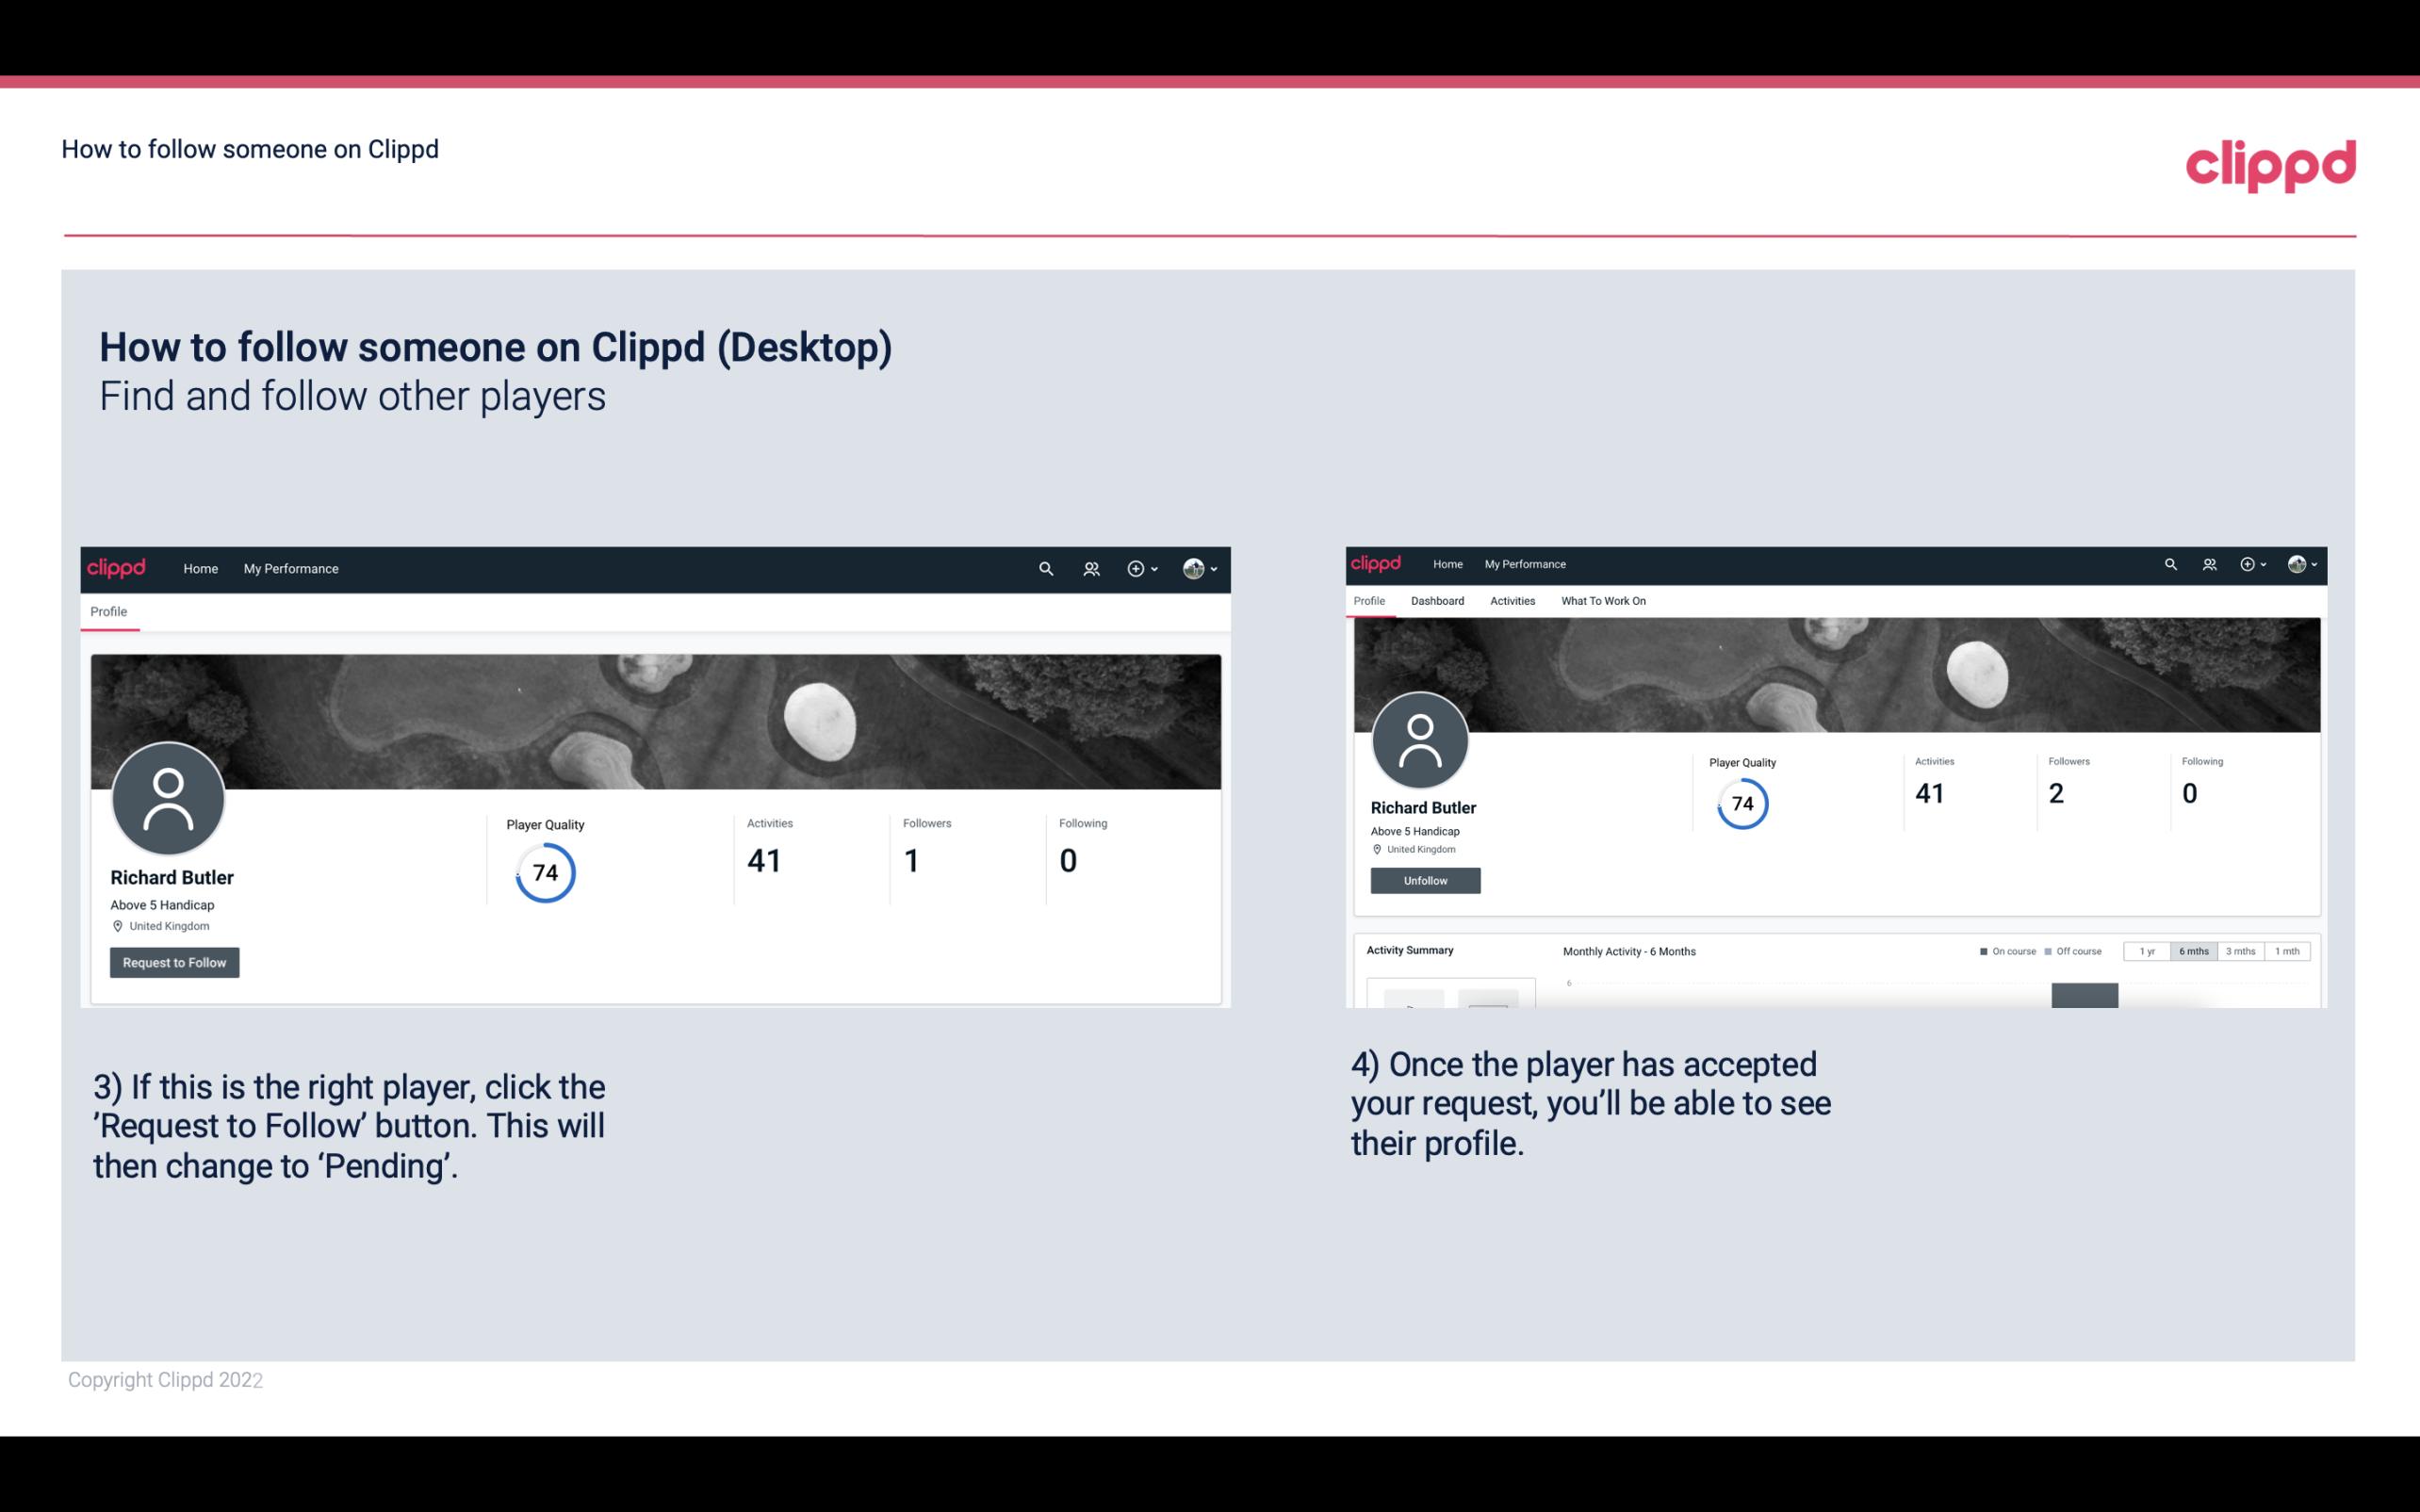This screenshot has height=1512, width=2420.
Task: Click the location pin icon on profile
Action: point(119,925)
